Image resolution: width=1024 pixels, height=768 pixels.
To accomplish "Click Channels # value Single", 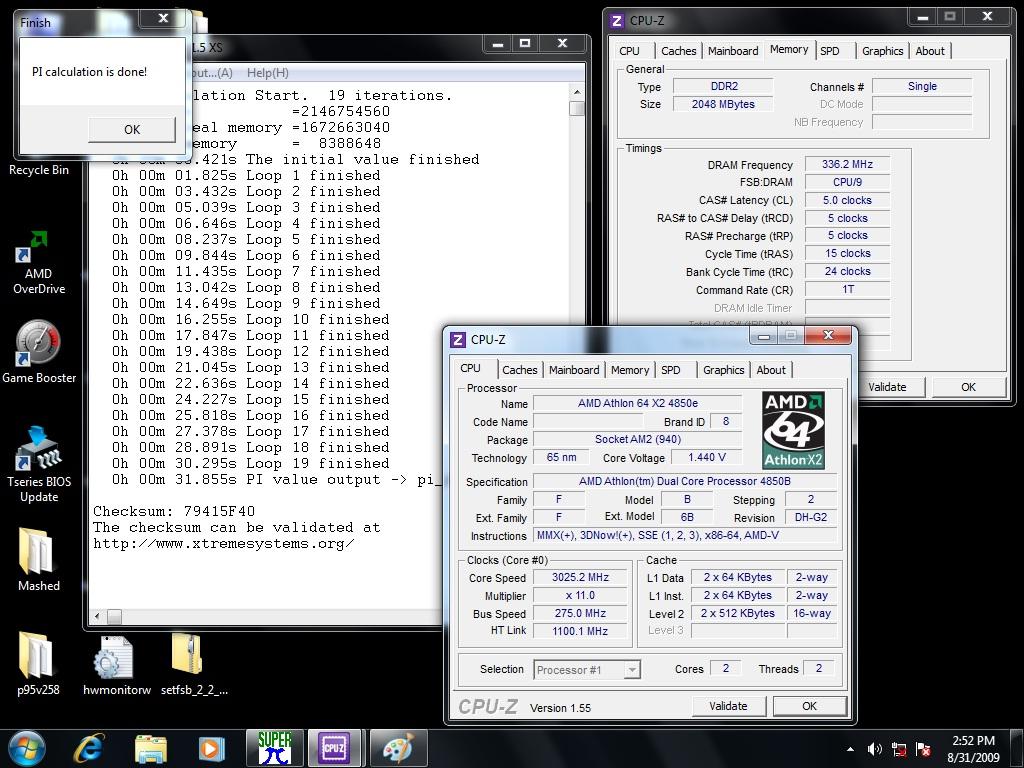I will (x=922, y=86).
